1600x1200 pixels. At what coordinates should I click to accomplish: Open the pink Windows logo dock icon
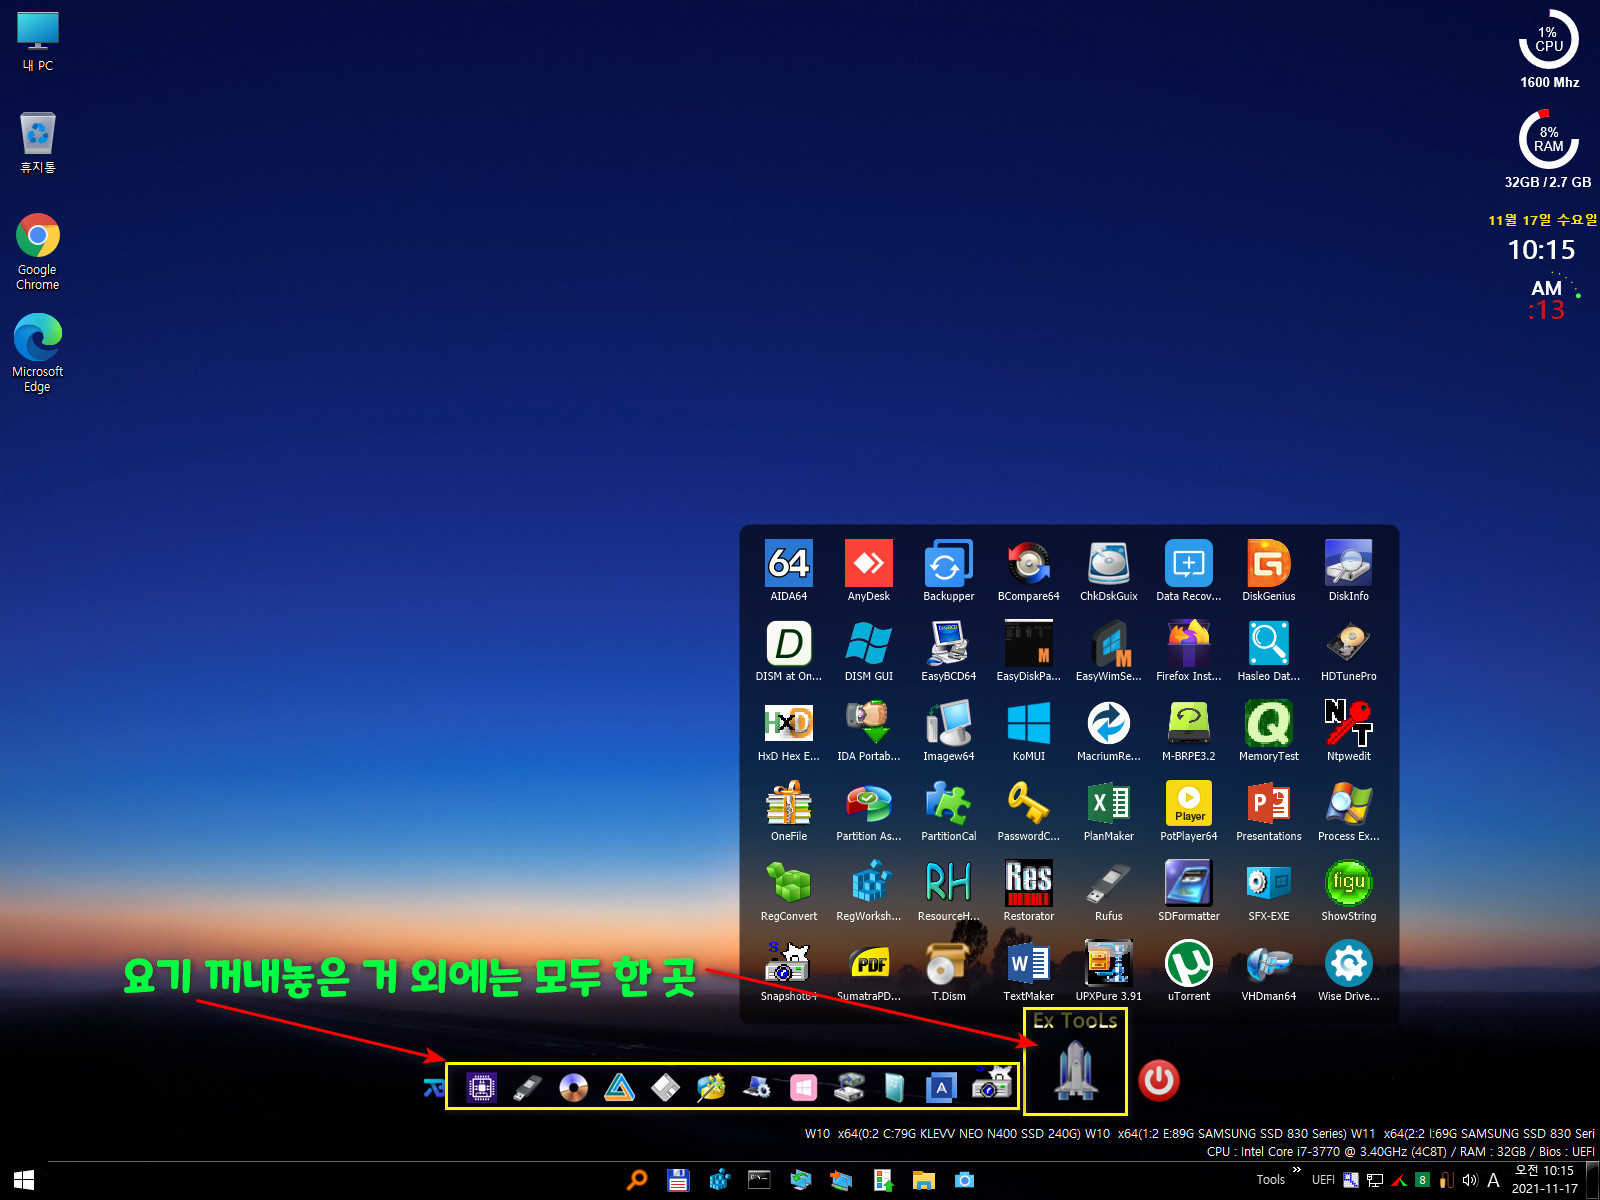(x=803, y=1087)
